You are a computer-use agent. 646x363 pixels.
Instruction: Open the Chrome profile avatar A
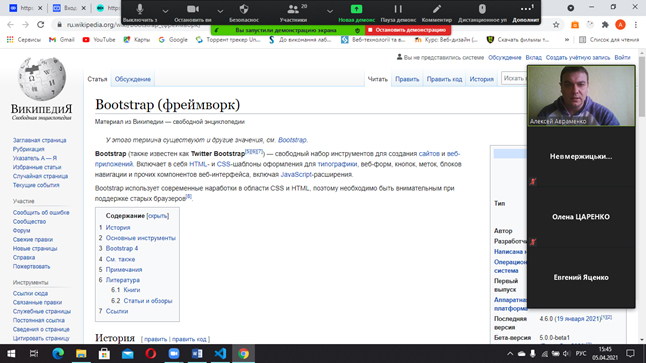tap(620, 25)
